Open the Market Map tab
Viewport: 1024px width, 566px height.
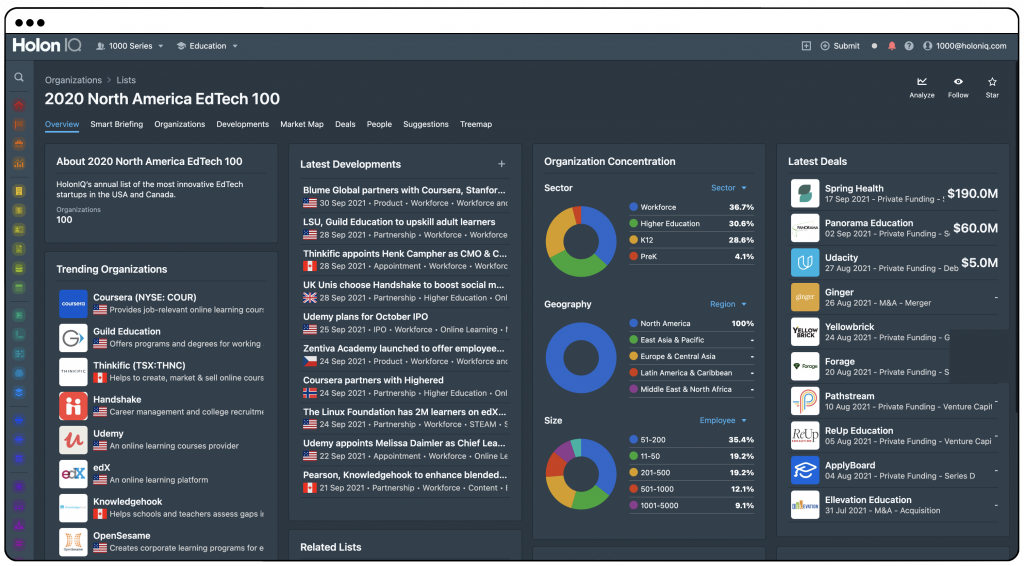tap(302, 124)
